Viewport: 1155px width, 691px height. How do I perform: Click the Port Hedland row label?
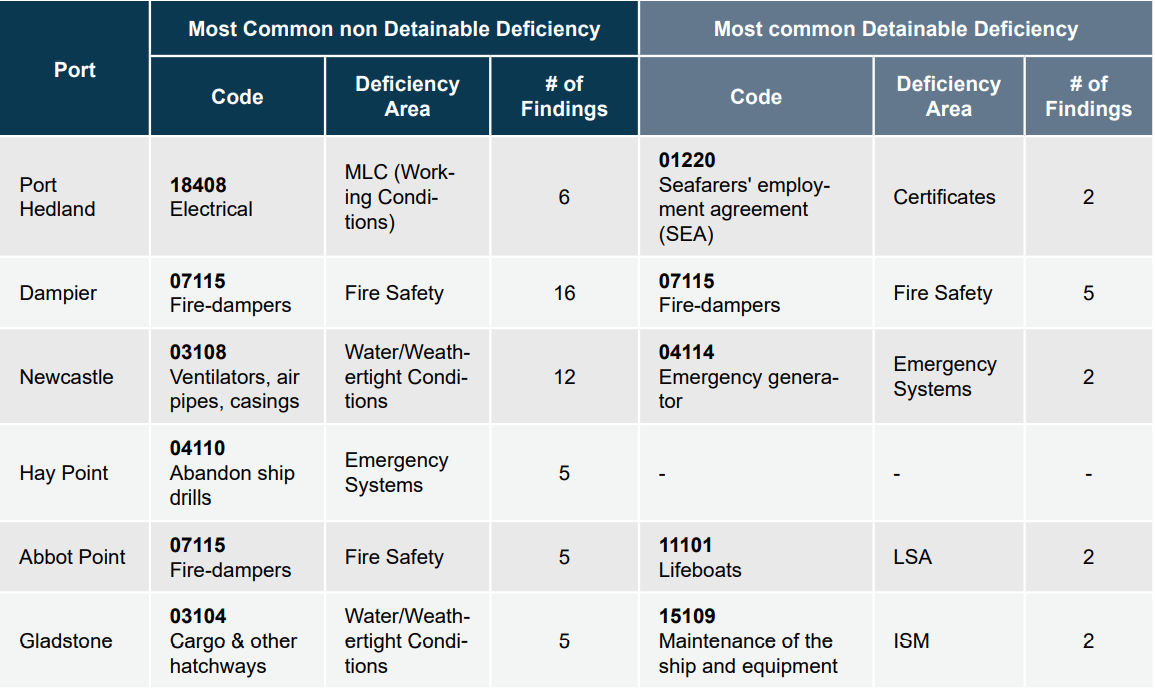coord(74,197)
